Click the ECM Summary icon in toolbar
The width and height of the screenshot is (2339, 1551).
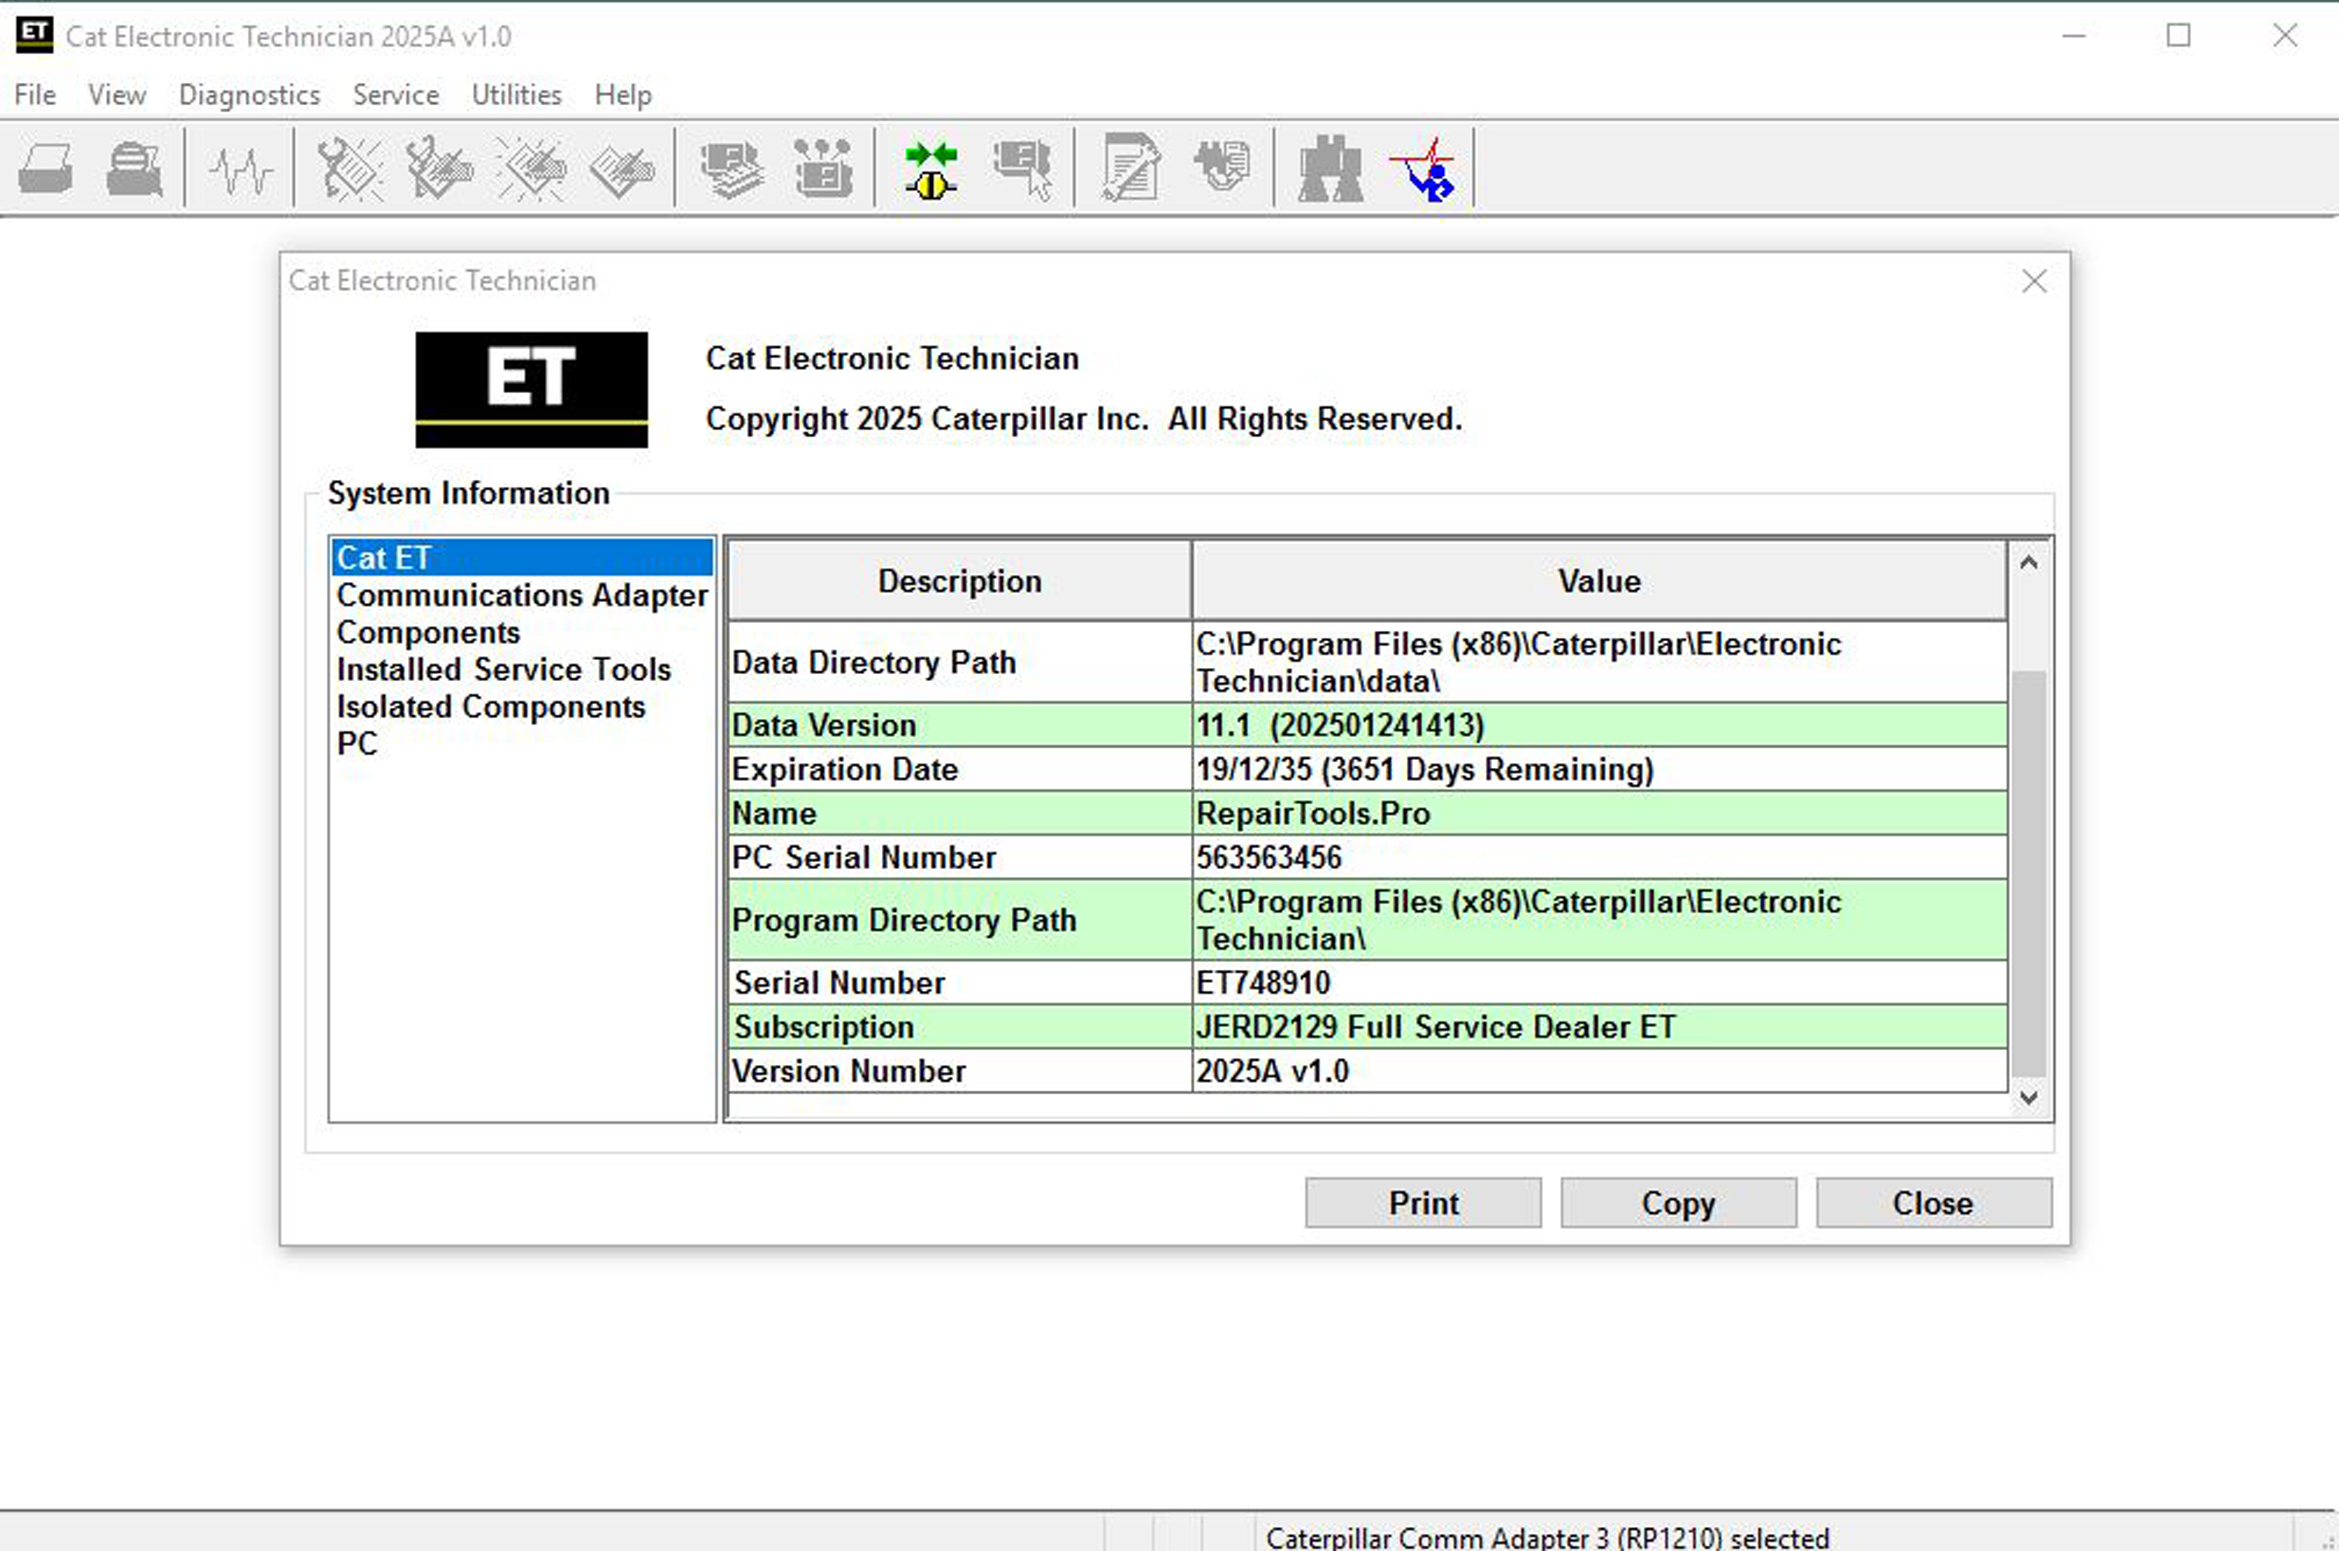point(732,168)
